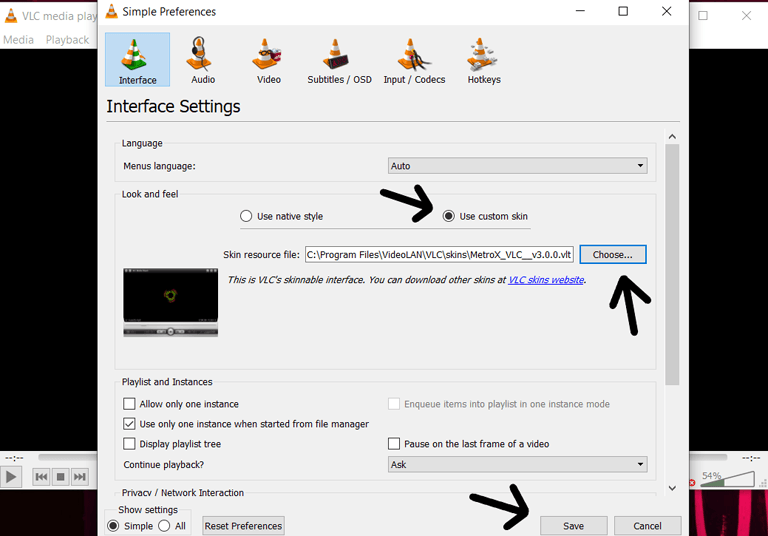This screenshot has width=768, height=536.
Task: Minimize the Simple Preferences window
Action: (x=580, y=11)
